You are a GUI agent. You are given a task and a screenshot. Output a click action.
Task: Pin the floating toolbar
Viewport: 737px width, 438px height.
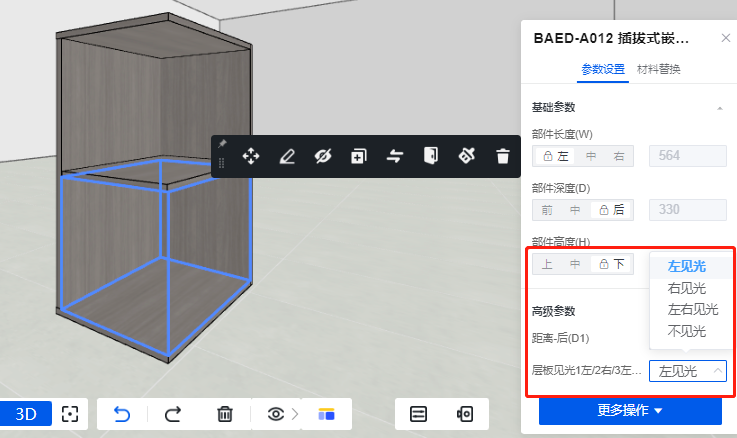(222, 143)
